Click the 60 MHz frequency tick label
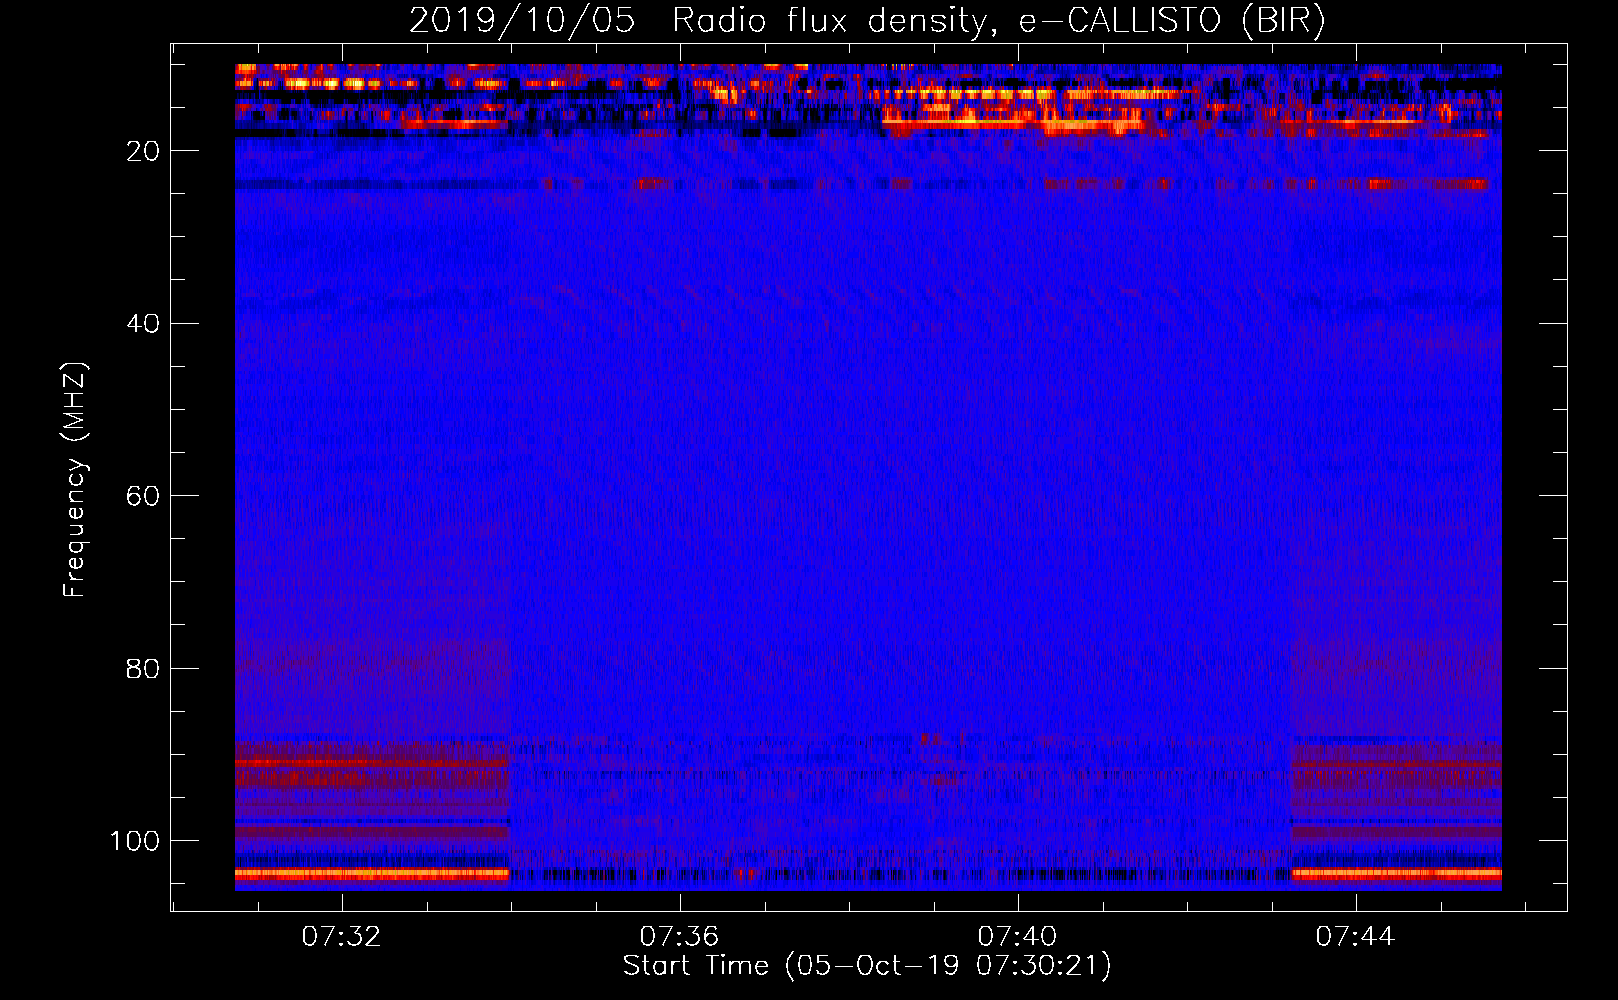 click(144, 496)
